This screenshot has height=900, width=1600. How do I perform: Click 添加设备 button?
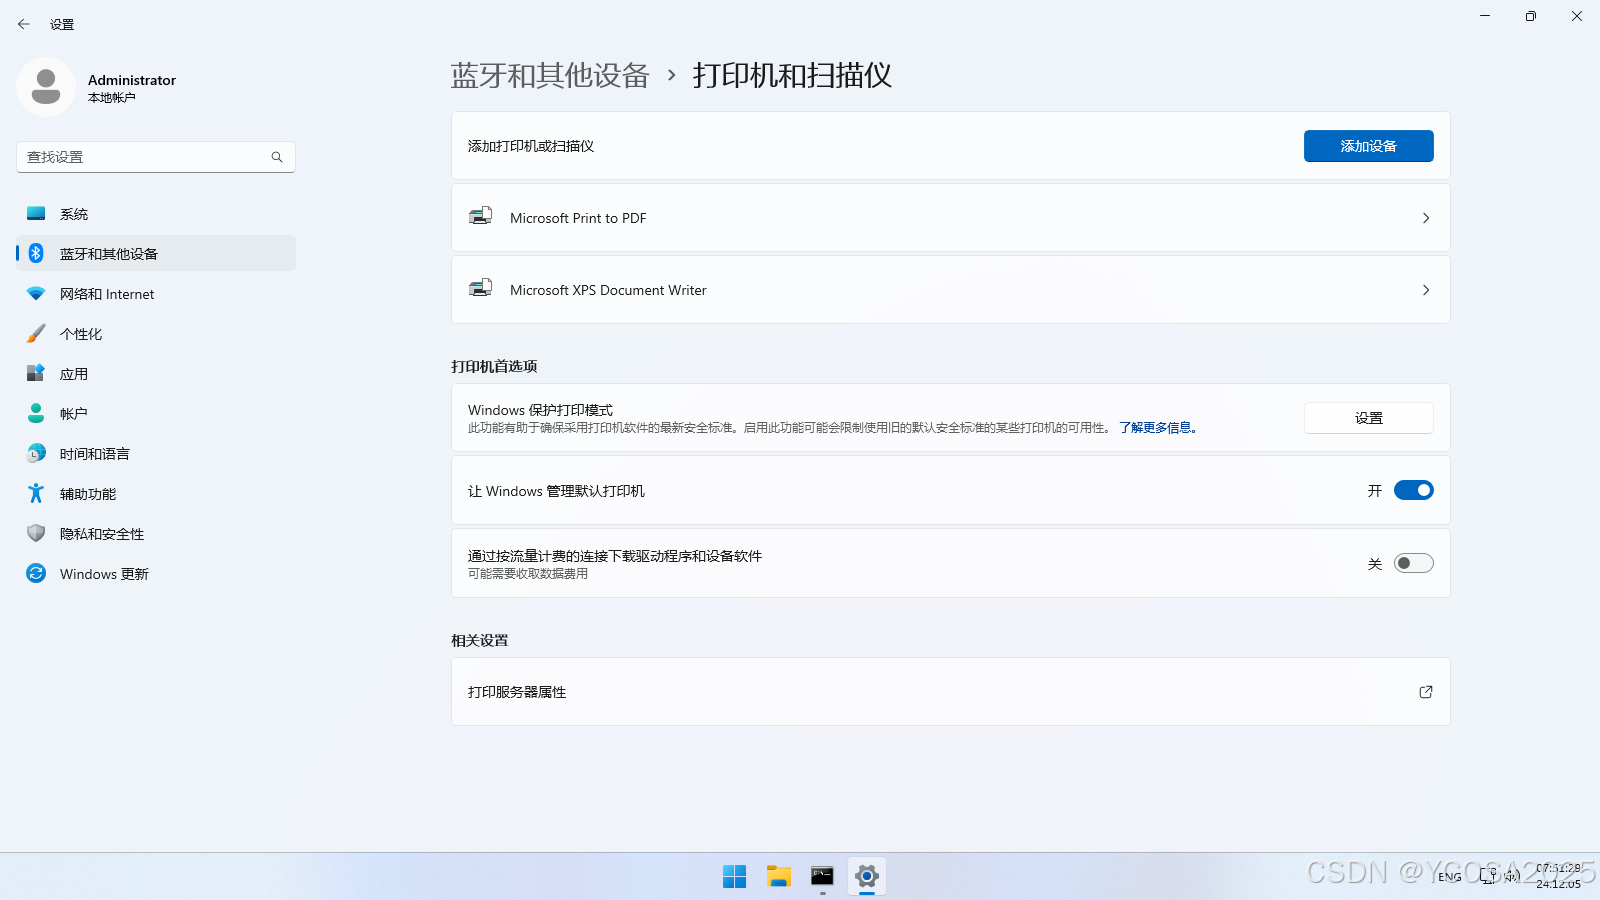click(1368, 146)
